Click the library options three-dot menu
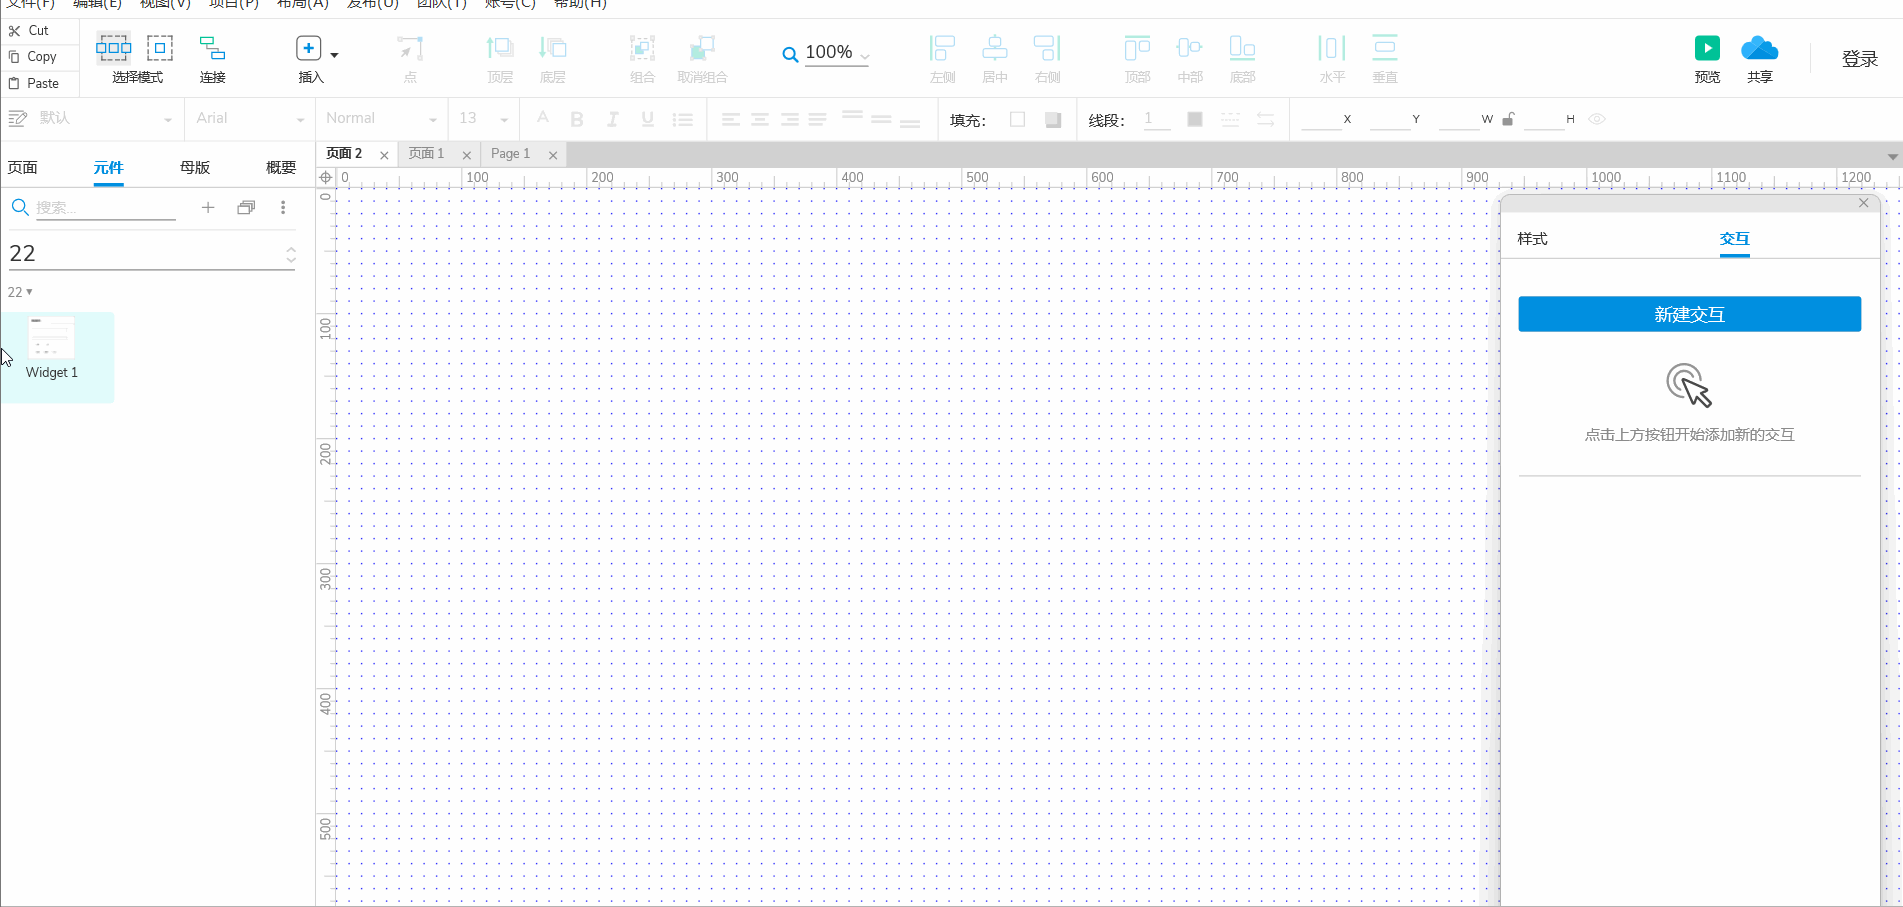Viewport: 1903px width, 907px height. [283, 207]
